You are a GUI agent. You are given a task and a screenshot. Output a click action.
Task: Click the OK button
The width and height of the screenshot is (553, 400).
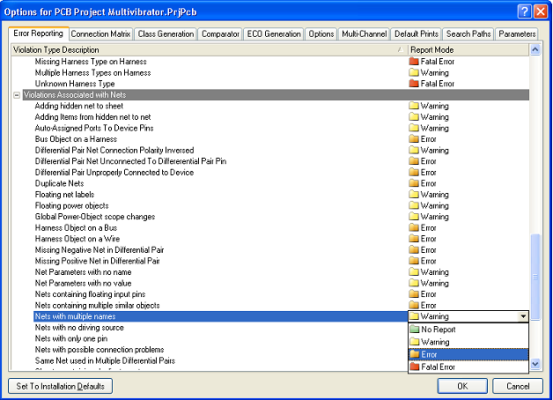click(x=462, y=386)
